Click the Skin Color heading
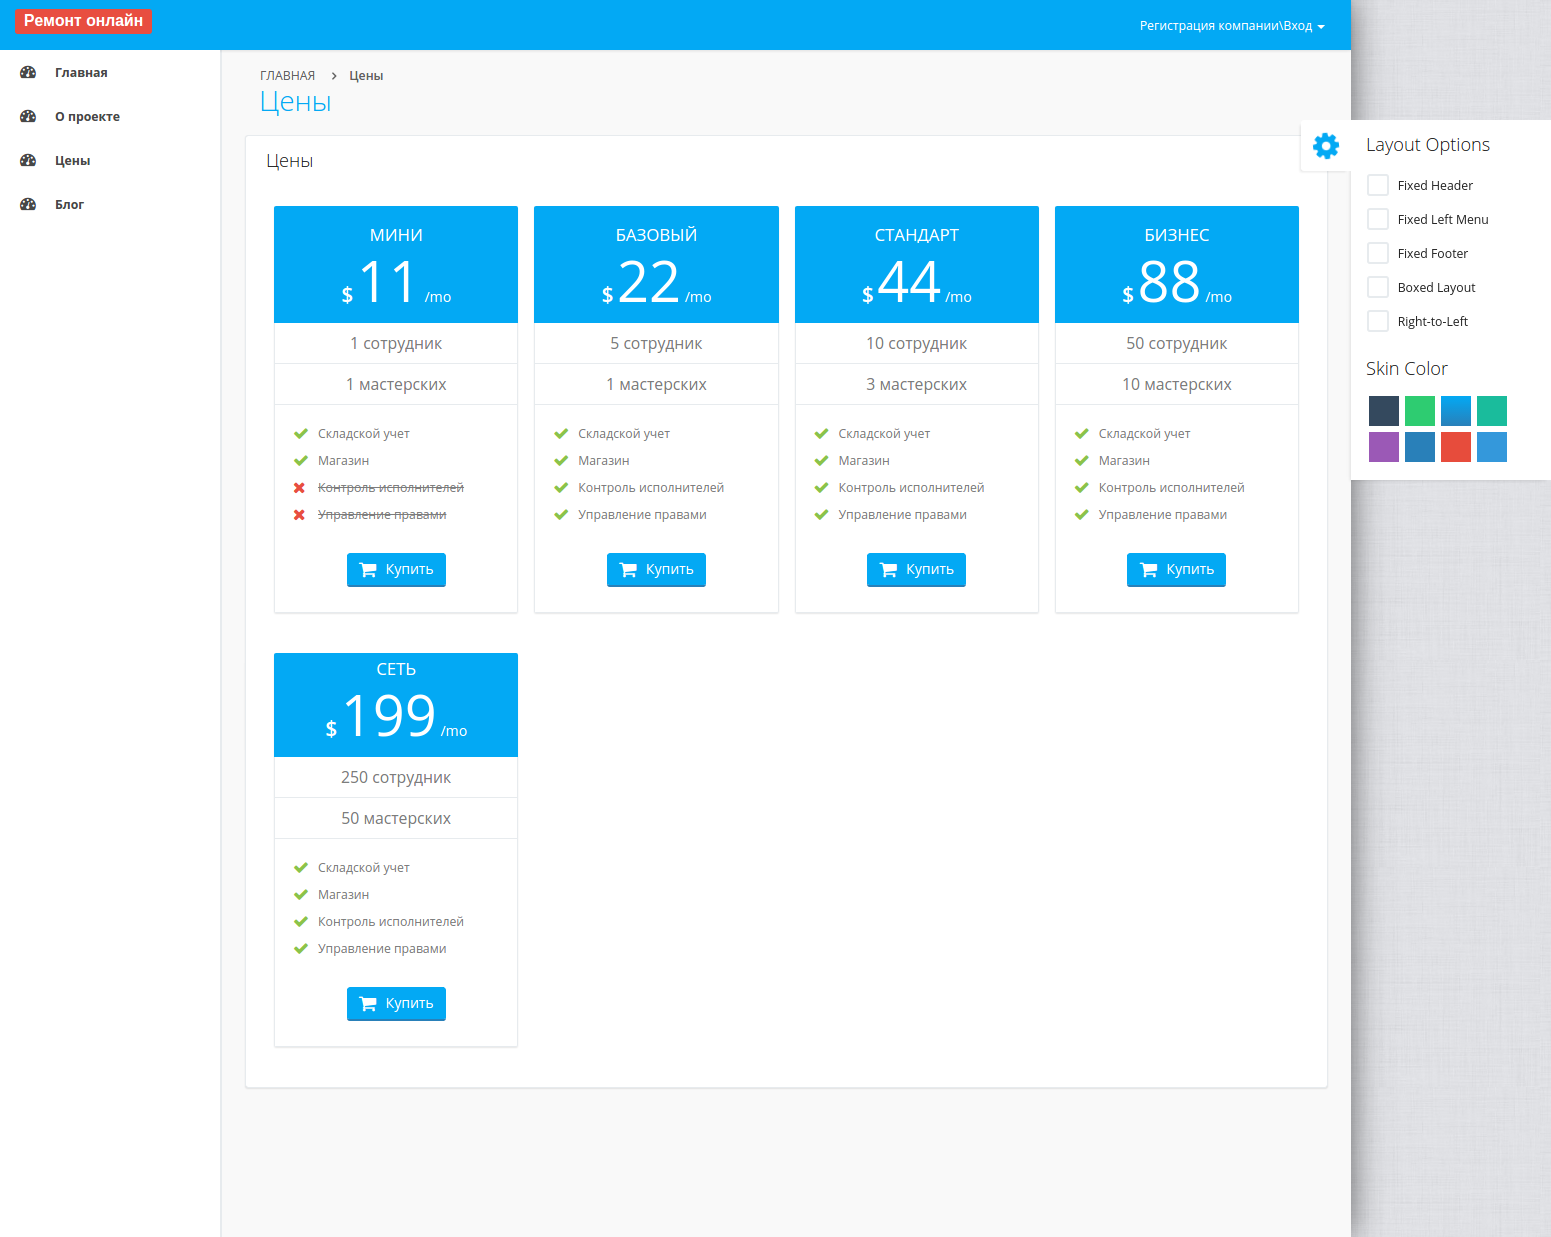 tap(1407, 369)
